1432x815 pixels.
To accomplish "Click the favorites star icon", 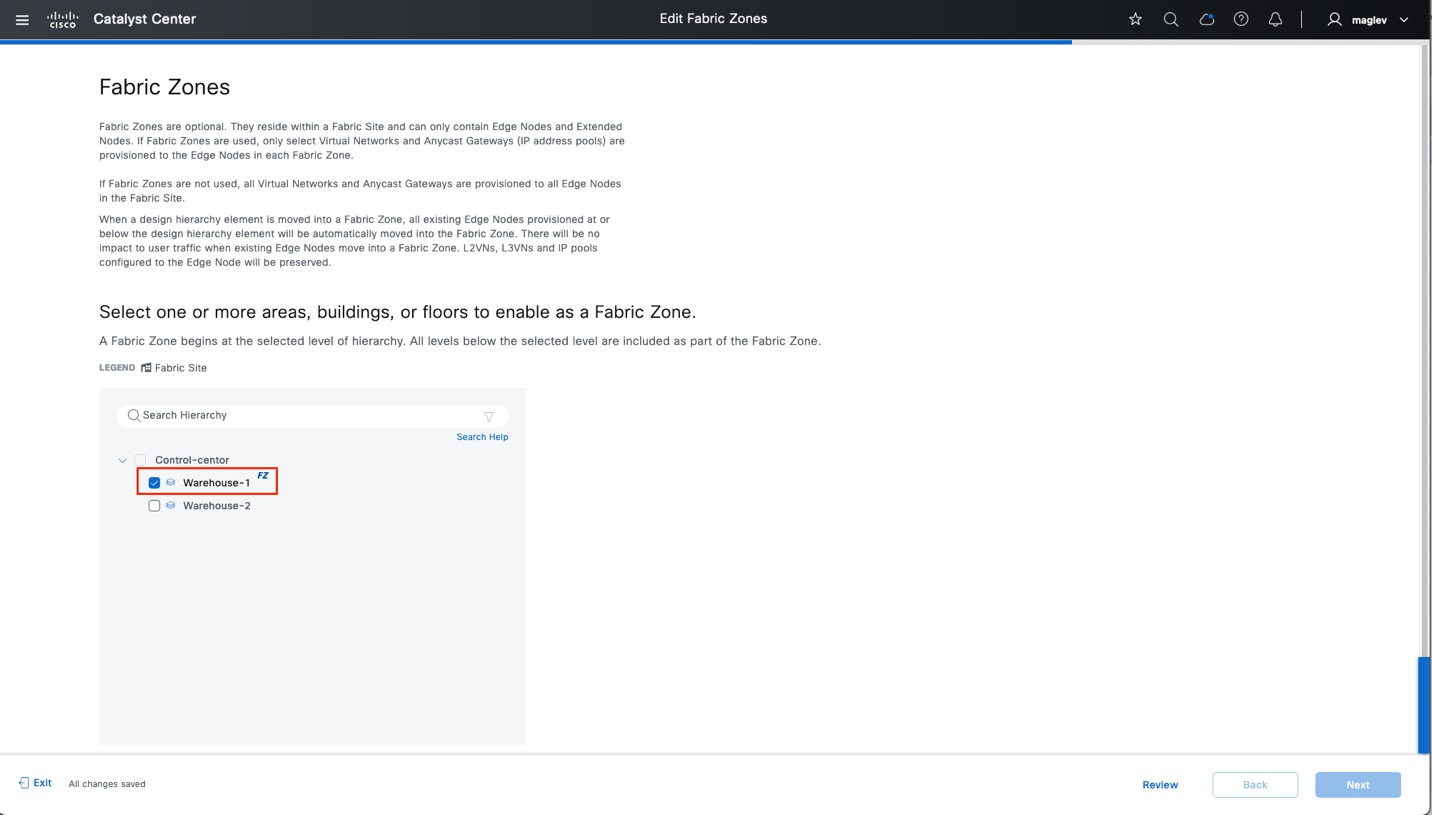I will pyautogui.click(x=1135, y=19).
